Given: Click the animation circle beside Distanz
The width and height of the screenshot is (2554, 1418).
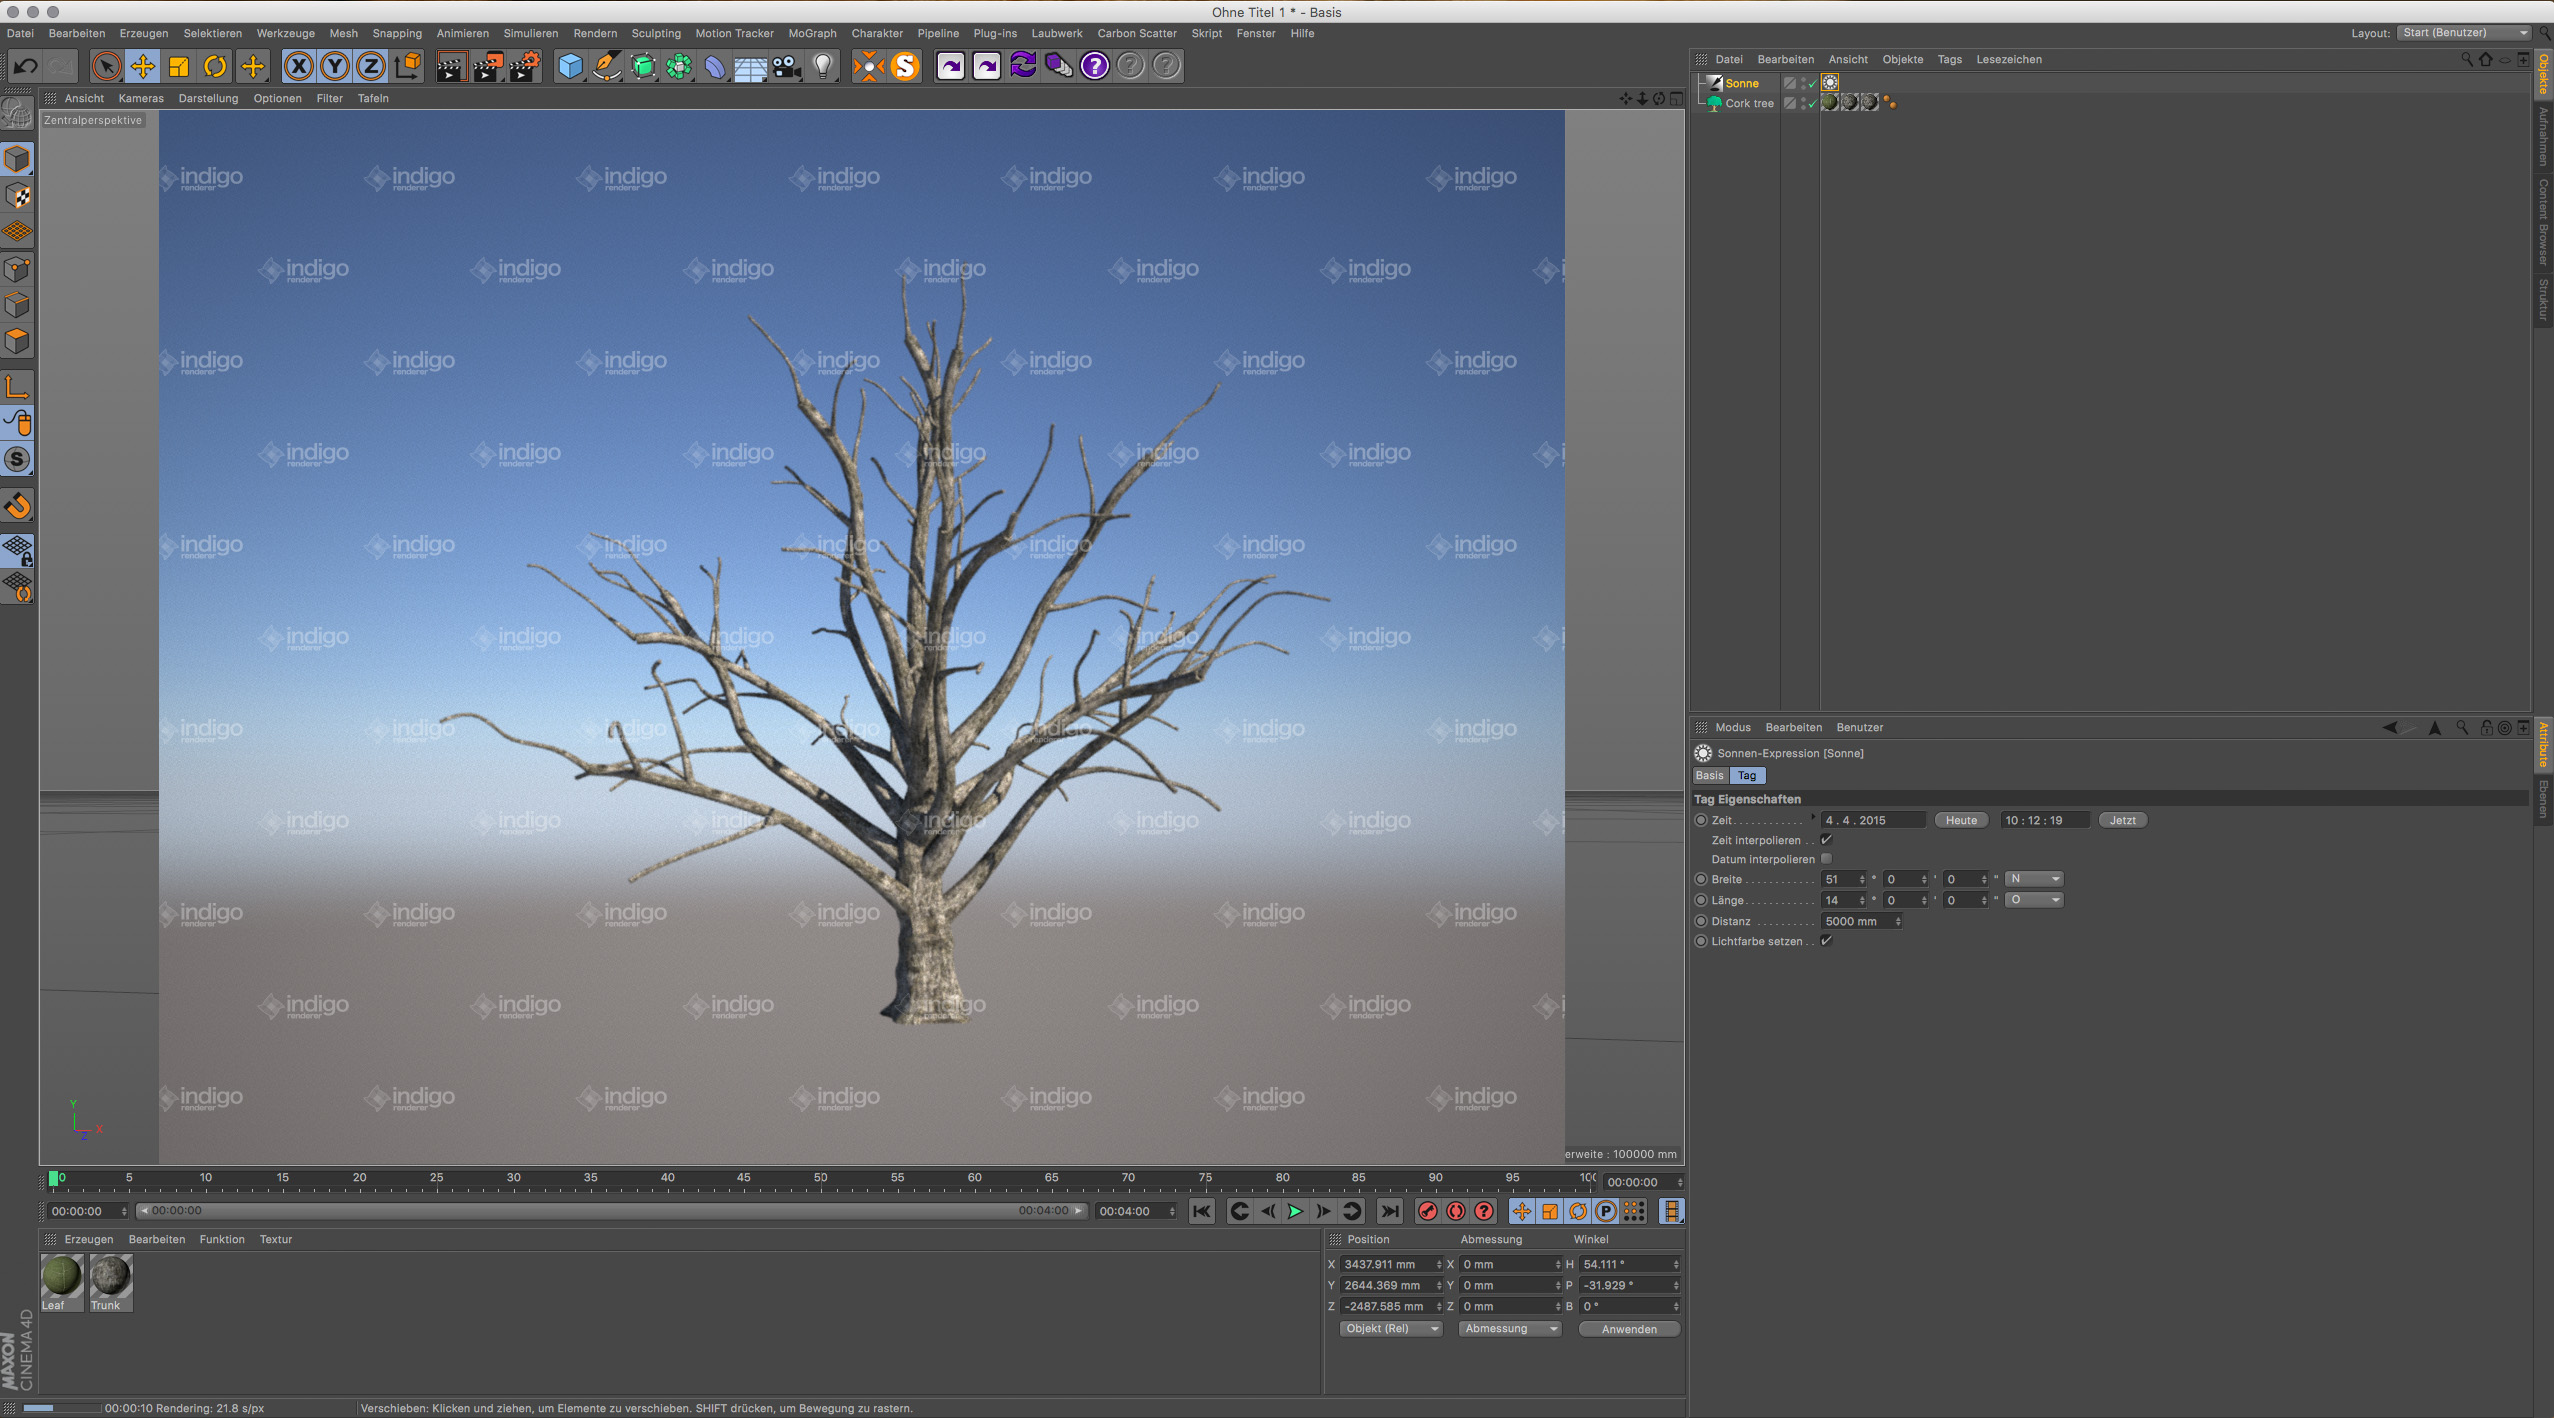Looking at the screenshot, I should [x=1701, y=921].
